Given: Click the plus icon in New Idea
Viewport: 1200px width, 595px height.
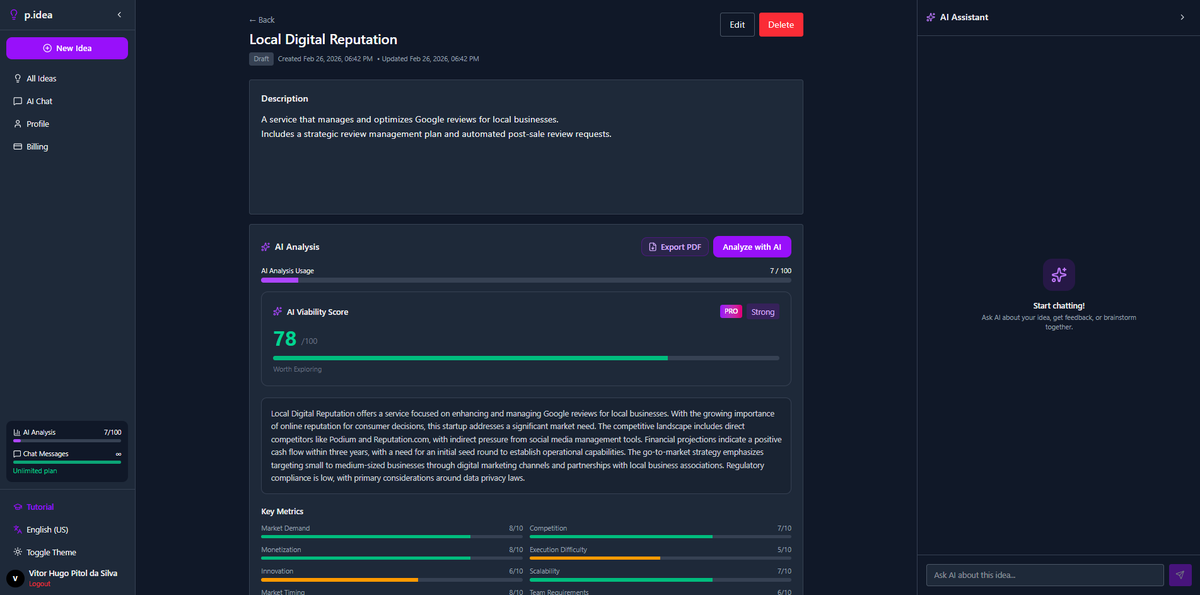Looking at the screenshot, I should point(47,48).
